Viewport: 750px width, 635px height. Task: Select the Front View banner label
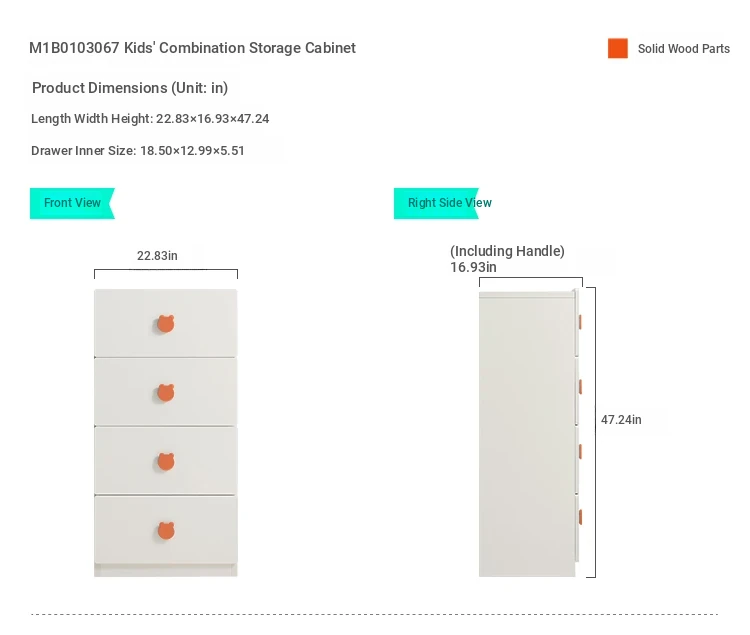click(72, 203)
